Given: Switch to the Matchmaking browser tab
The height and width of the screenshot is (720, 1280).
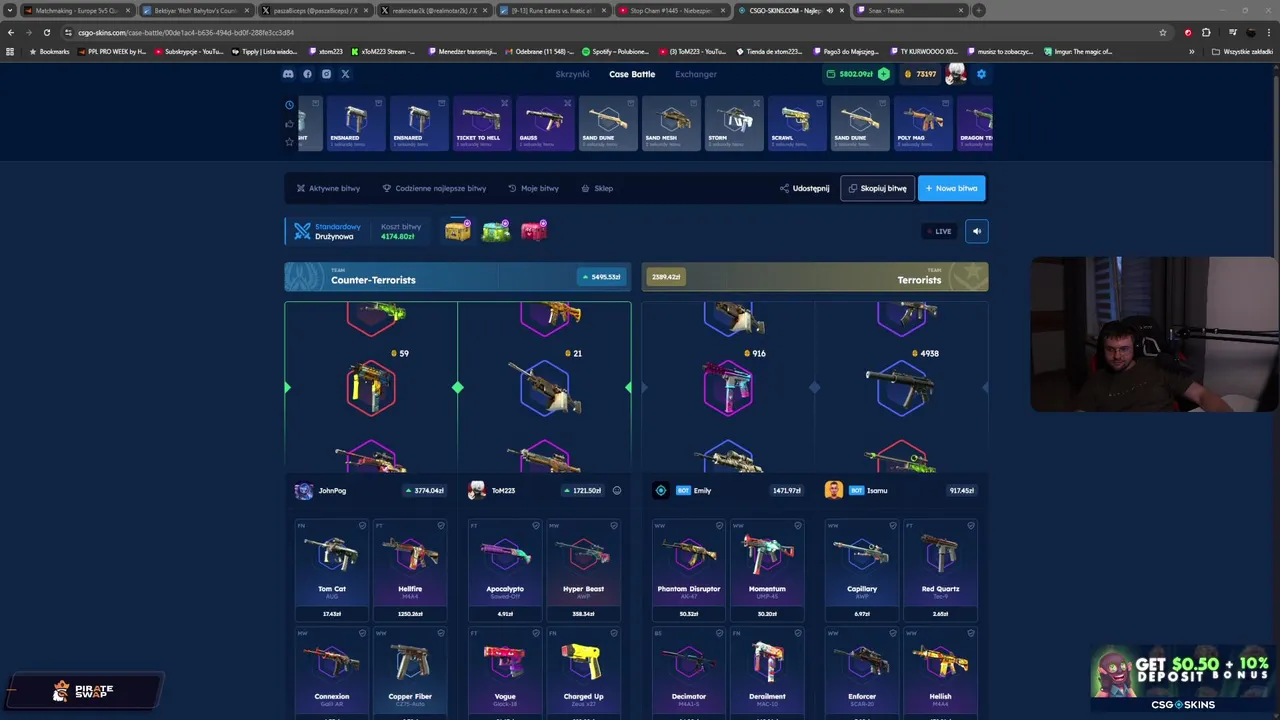Looking at the screenshot, I should coord(76,10).
